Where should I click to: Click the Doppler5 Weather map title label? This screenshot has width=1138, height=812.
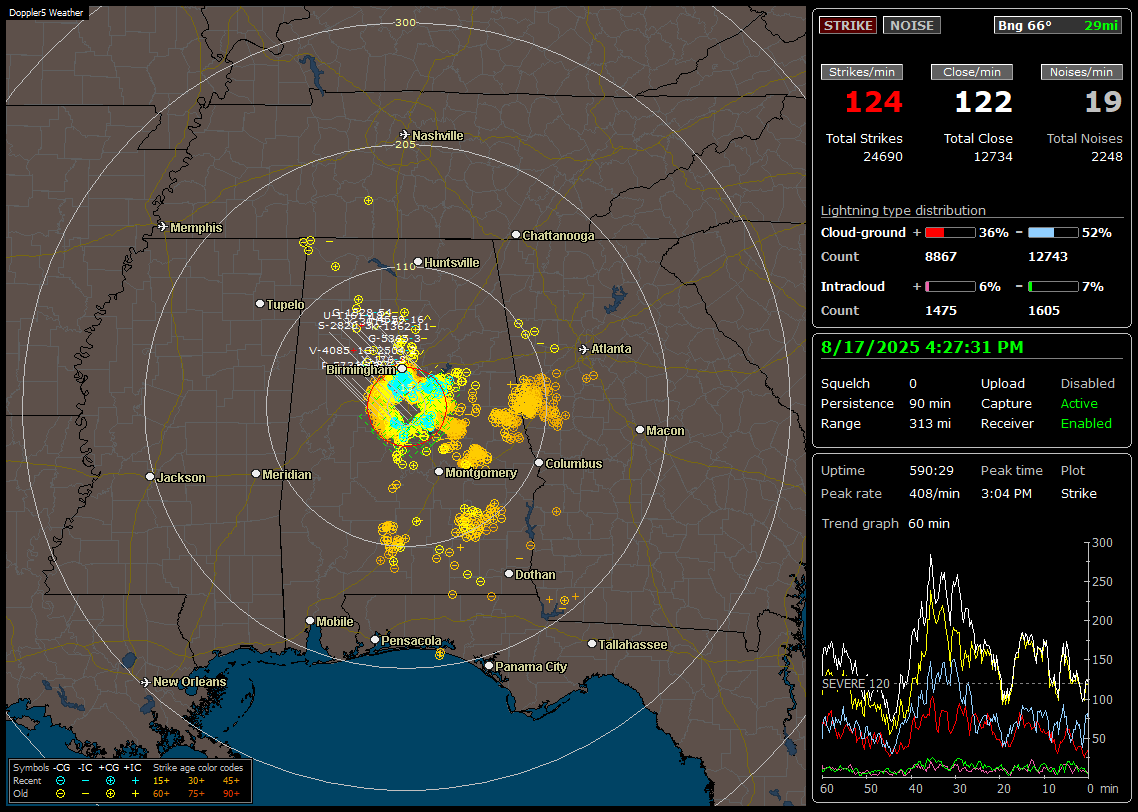click(x=46, y=13)
